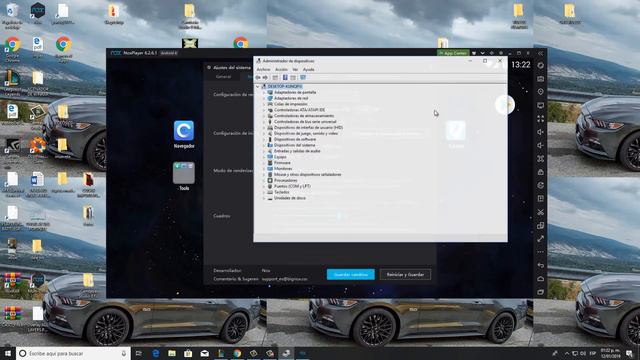Click Guardar cambios button
This screenshot has height=360, width=640.
(351, 275)
